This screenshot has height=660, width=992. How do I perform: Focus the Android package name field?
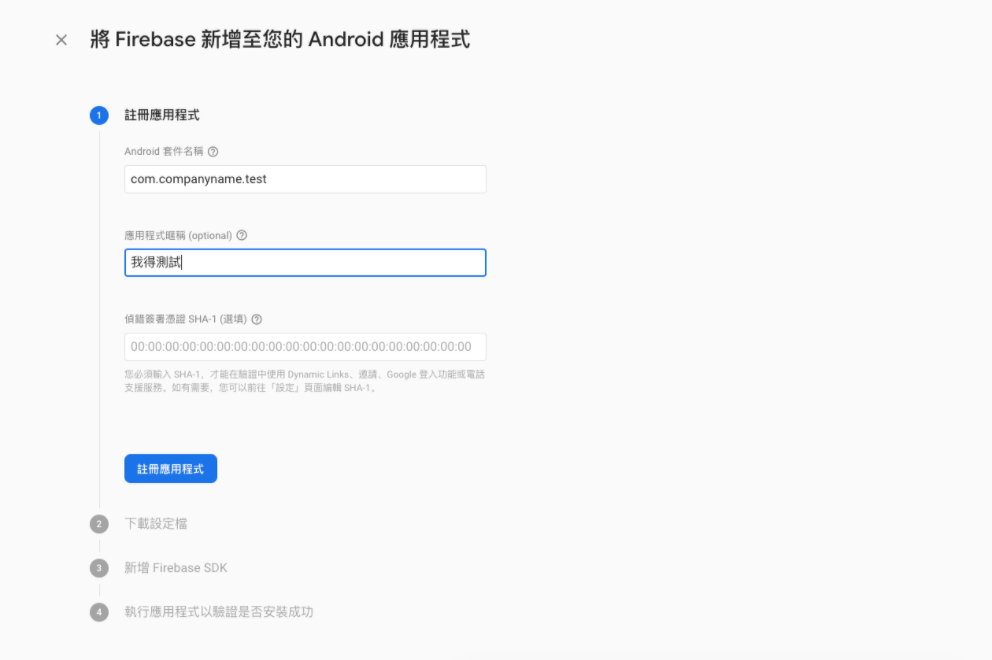click(x=305, y=179)
